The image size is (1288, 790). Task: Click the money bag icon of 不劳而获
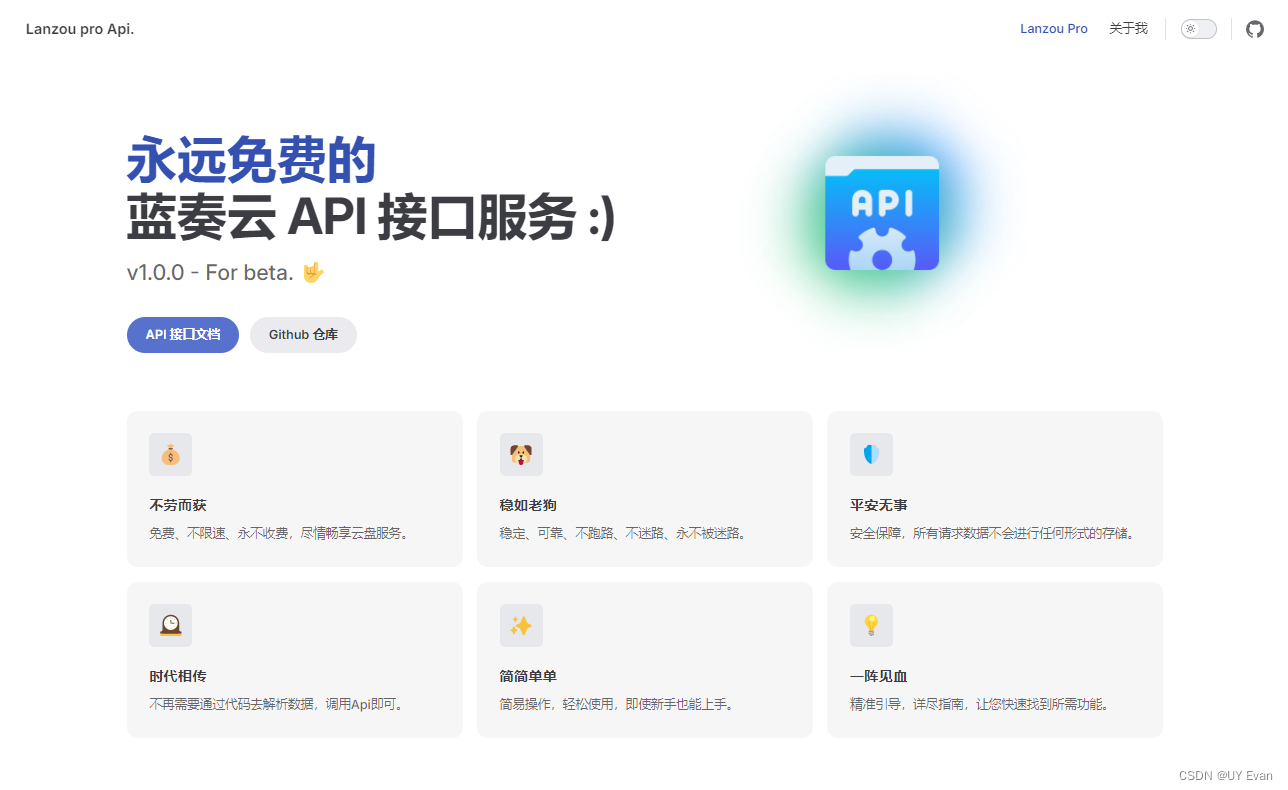pos(170,455)
